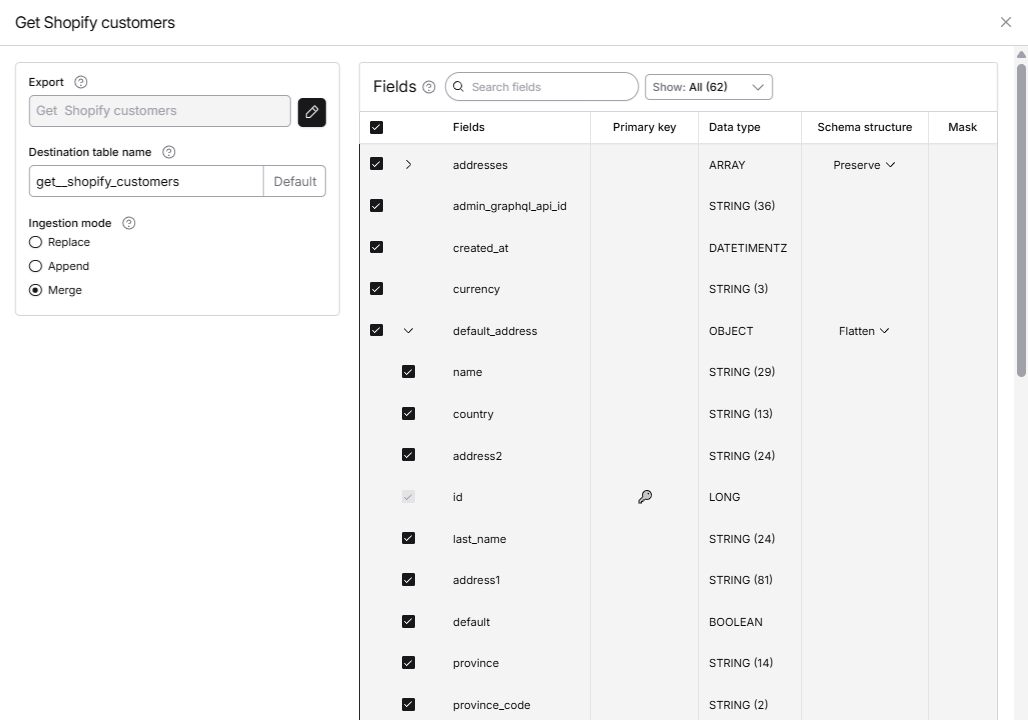Click the magnifier icon in Search fields
The image size is (1028, 720).
point(458,87)
